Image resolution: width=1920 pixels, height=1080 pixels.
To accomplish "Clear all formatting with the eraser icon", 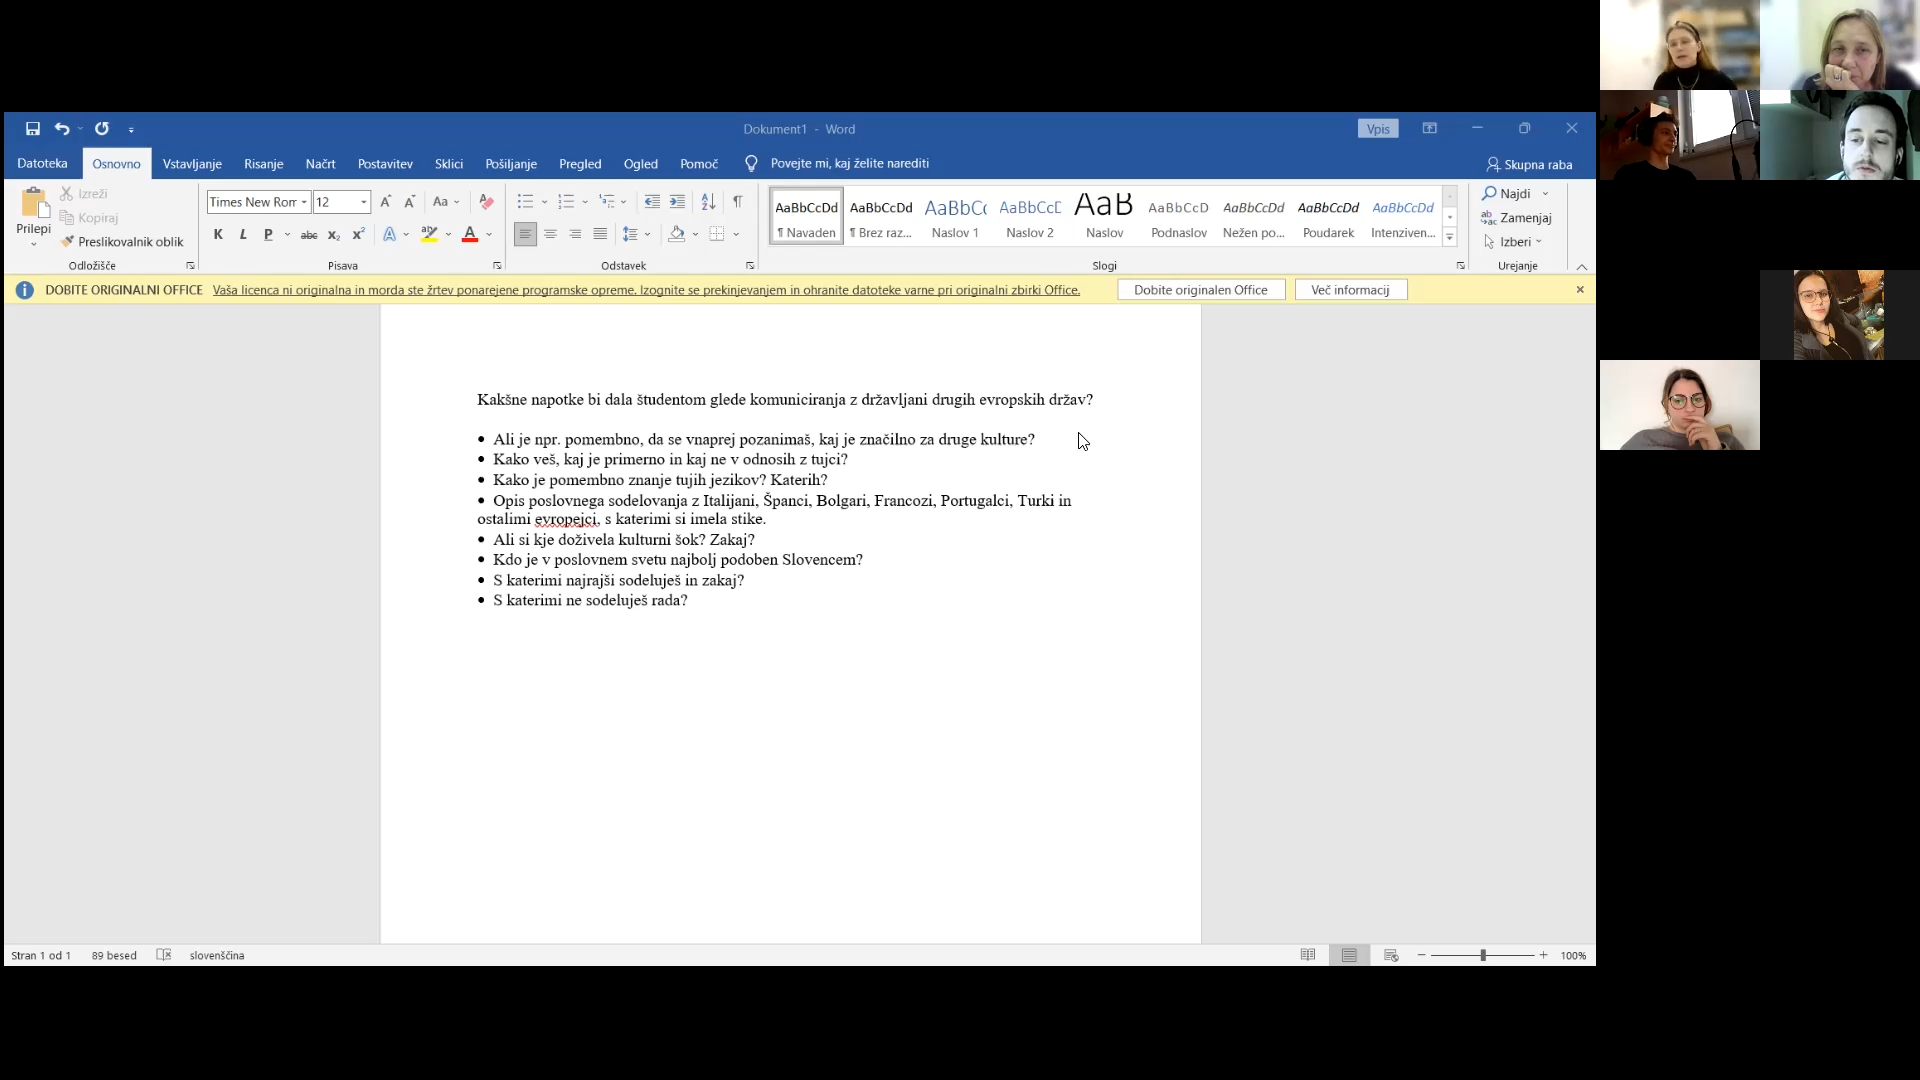I will click(x=486, y=202).
